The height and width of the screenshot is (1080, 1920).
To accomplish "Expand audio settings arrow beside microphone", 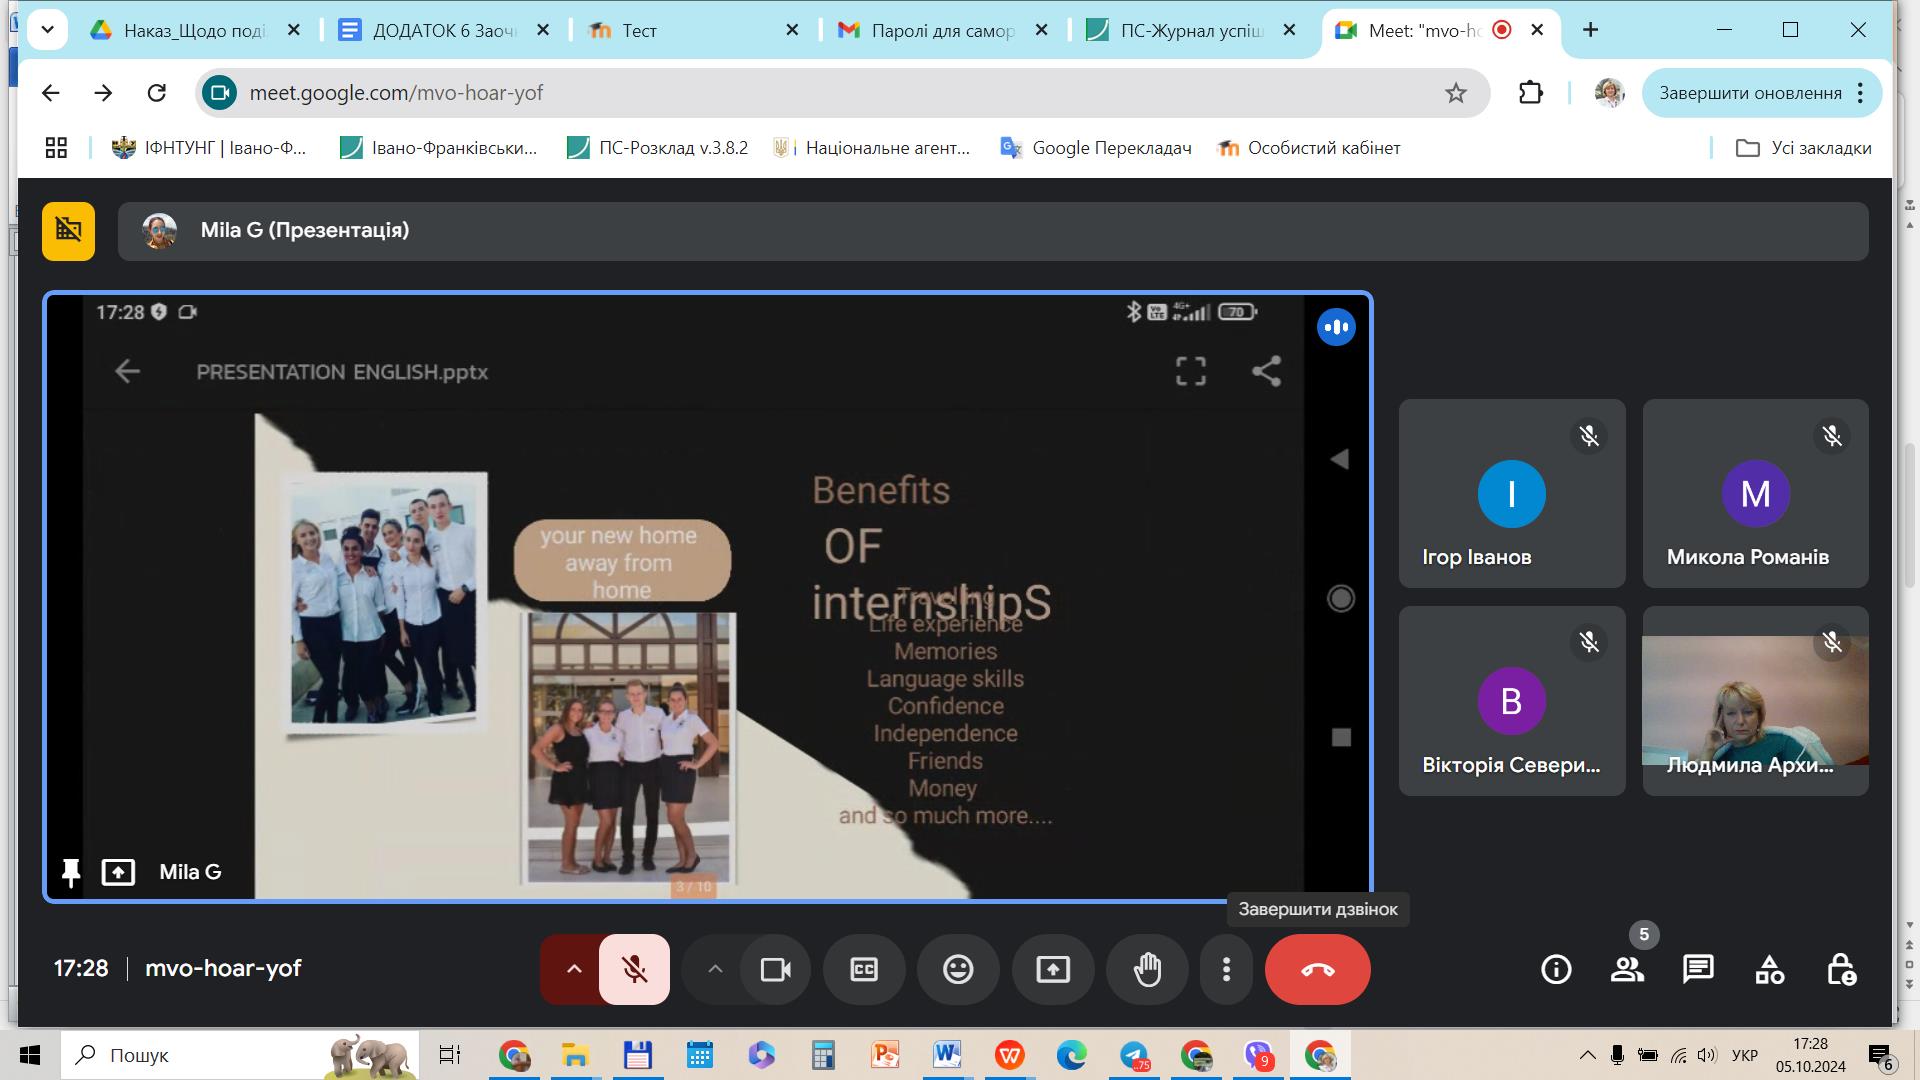I will click(574, 969).
